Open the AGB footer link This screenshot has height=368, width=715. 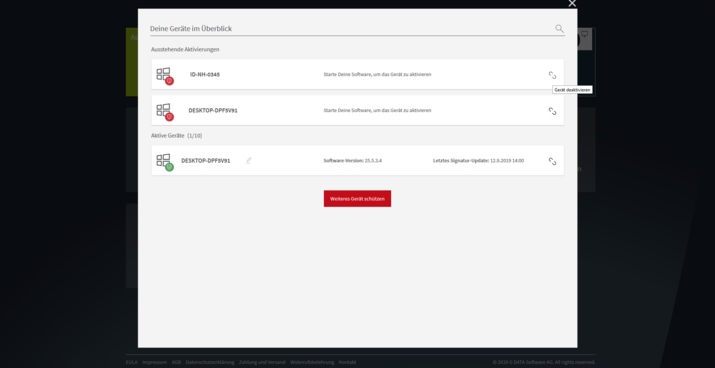[176, 362]
